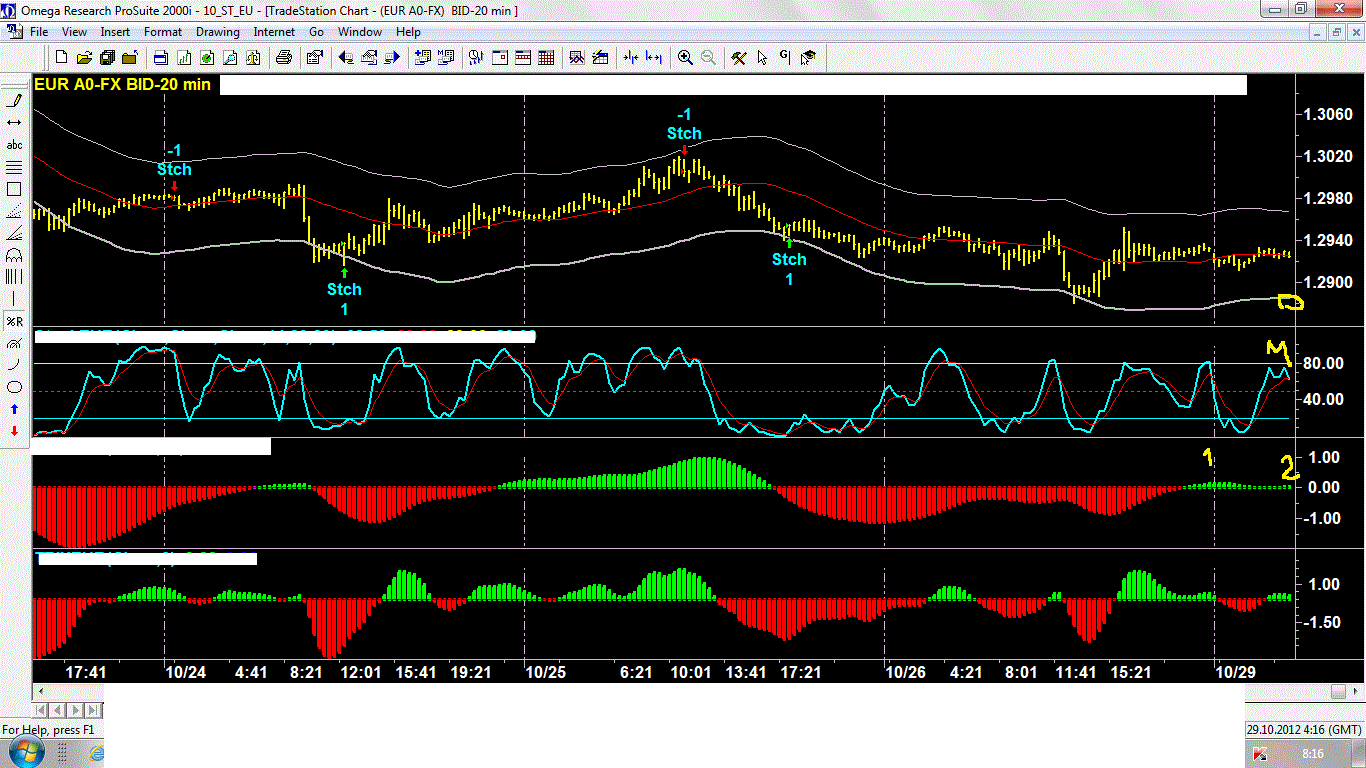Click the Windows Start button
The image size is (1366, 768).
[x=26, y=751]
